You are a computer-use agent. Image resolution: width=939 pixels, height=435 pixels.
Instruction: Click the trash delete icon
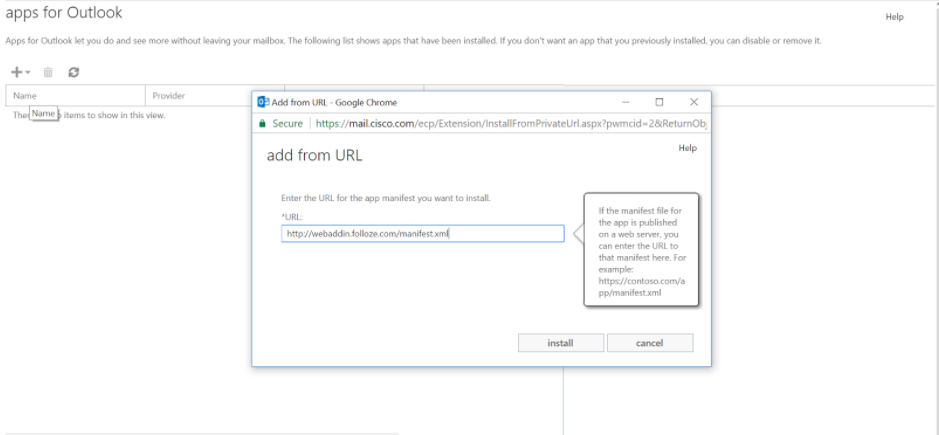coord(48,72)
